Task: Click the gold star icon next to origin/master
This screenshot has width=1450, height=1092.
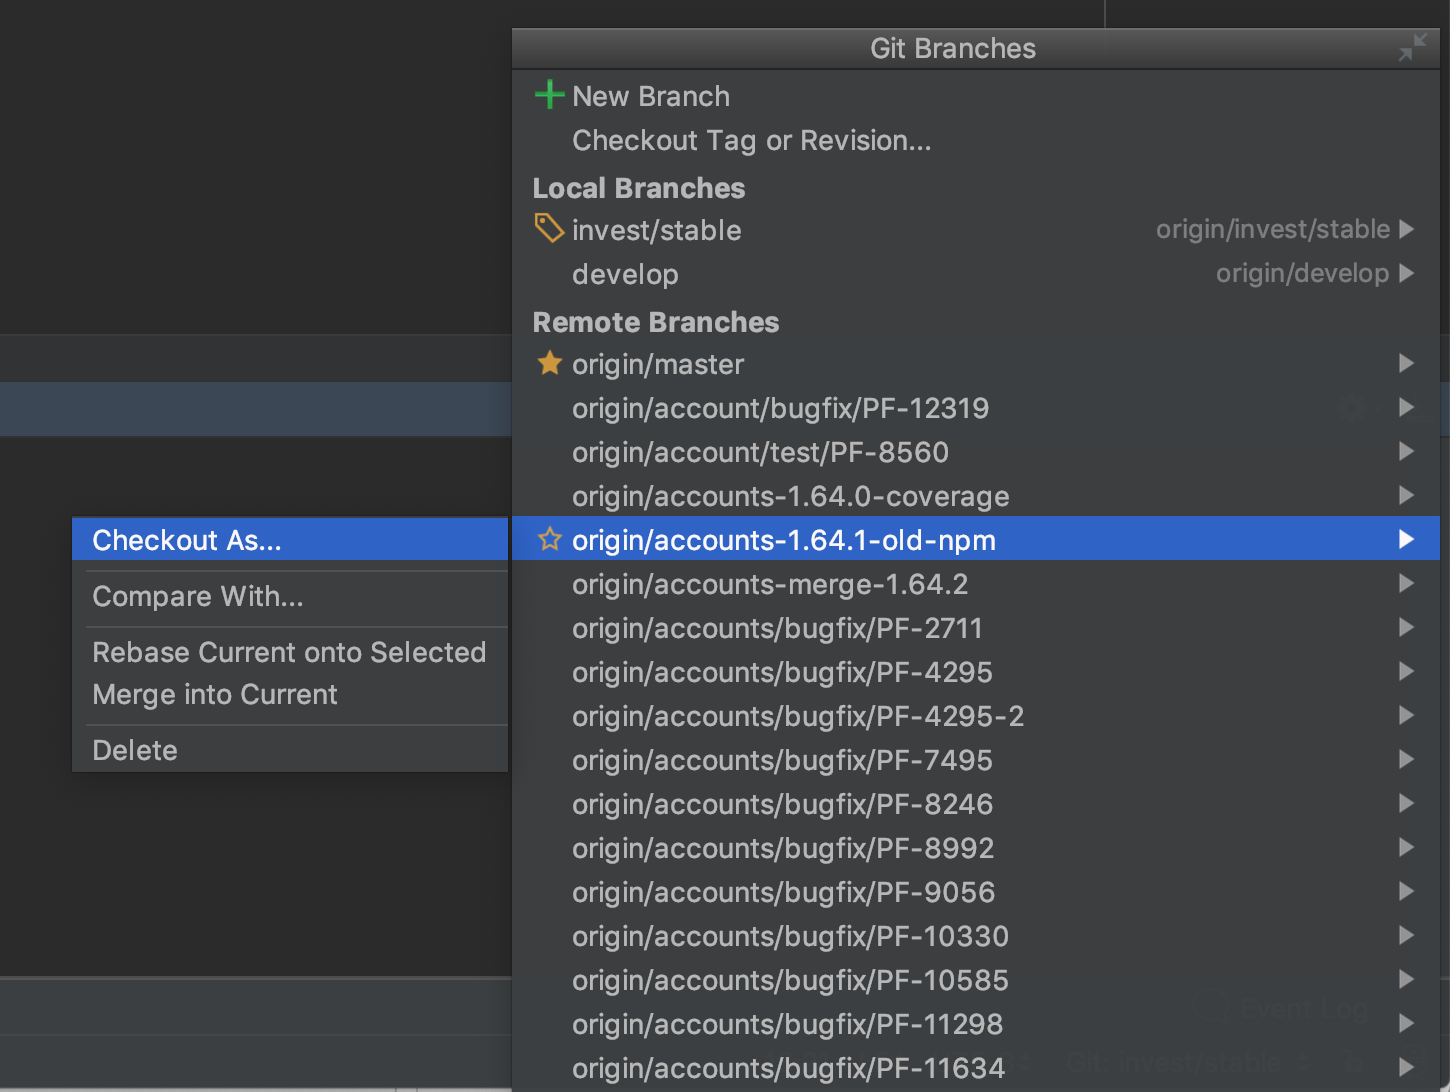Action: (549, 363)
